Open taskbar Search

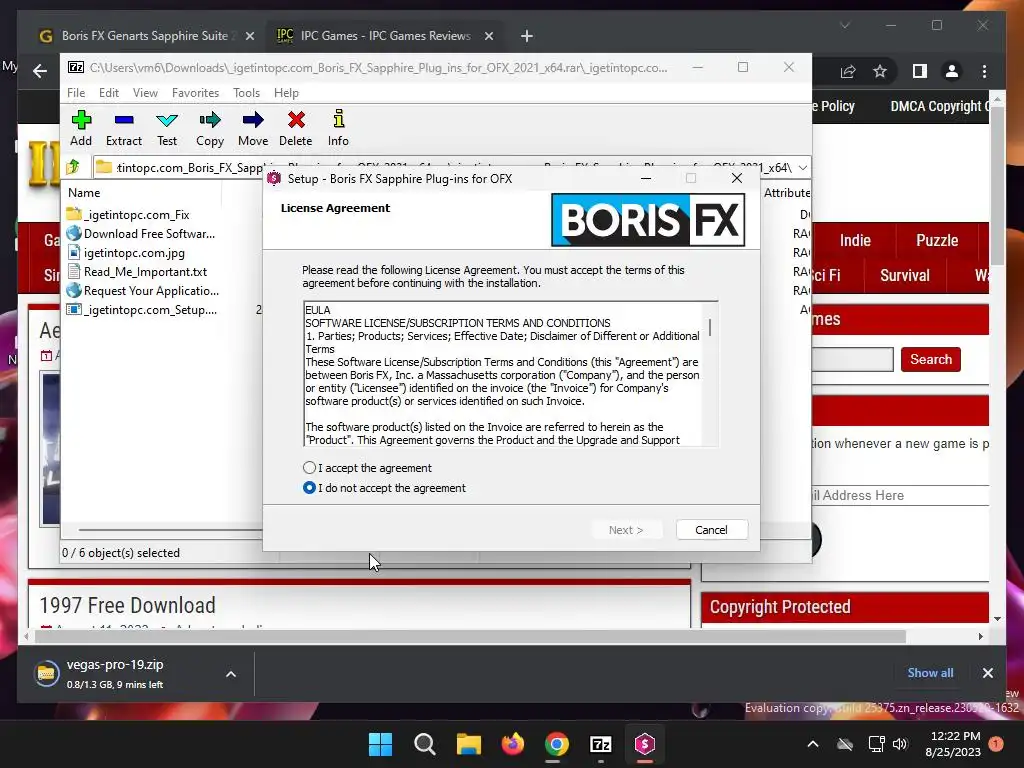click(424, 744)
